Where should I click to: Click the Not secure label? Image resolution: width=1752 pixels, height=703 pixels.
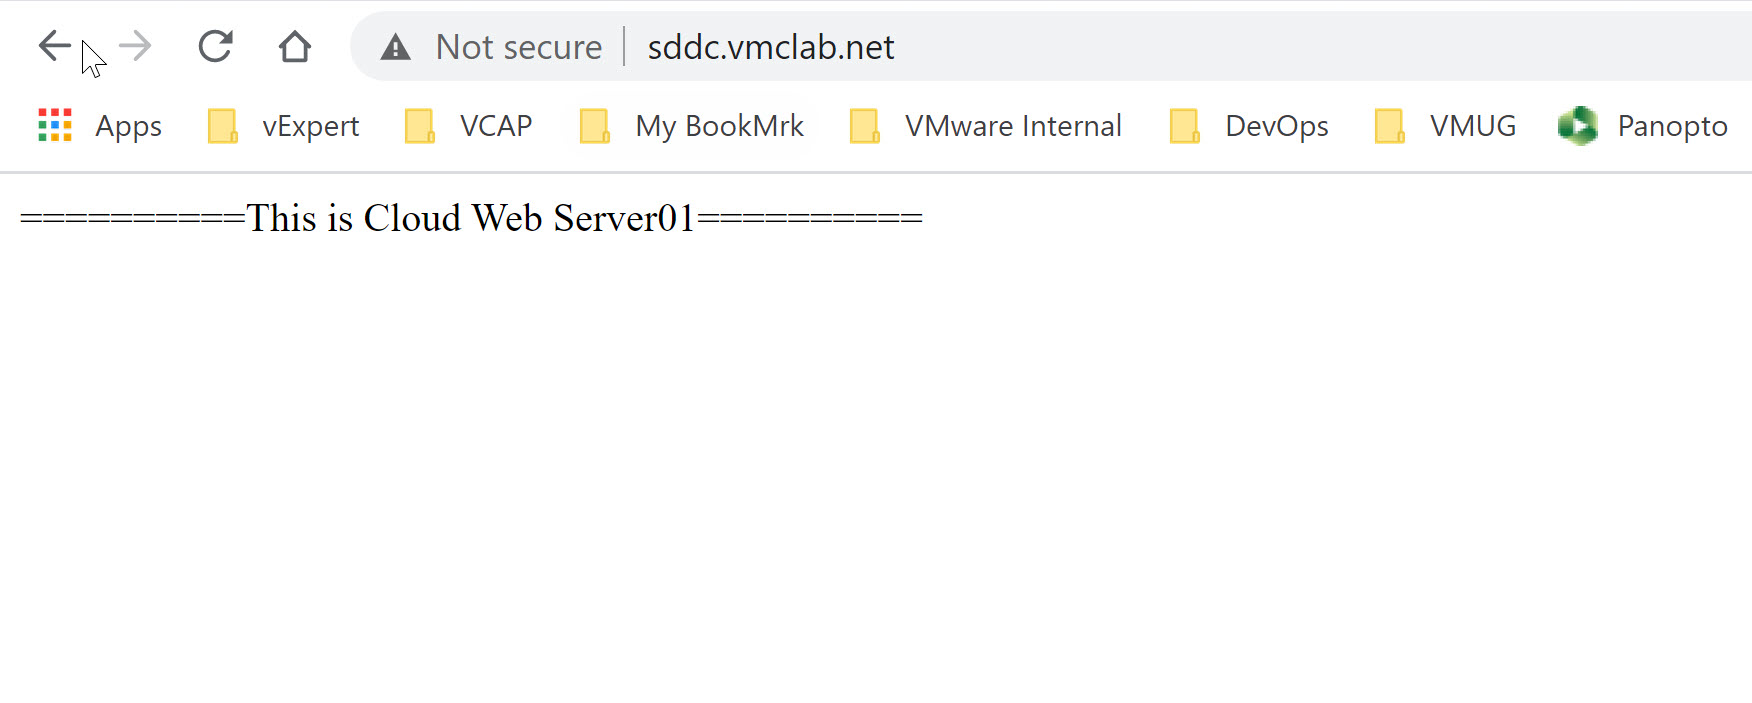[519, 47]
